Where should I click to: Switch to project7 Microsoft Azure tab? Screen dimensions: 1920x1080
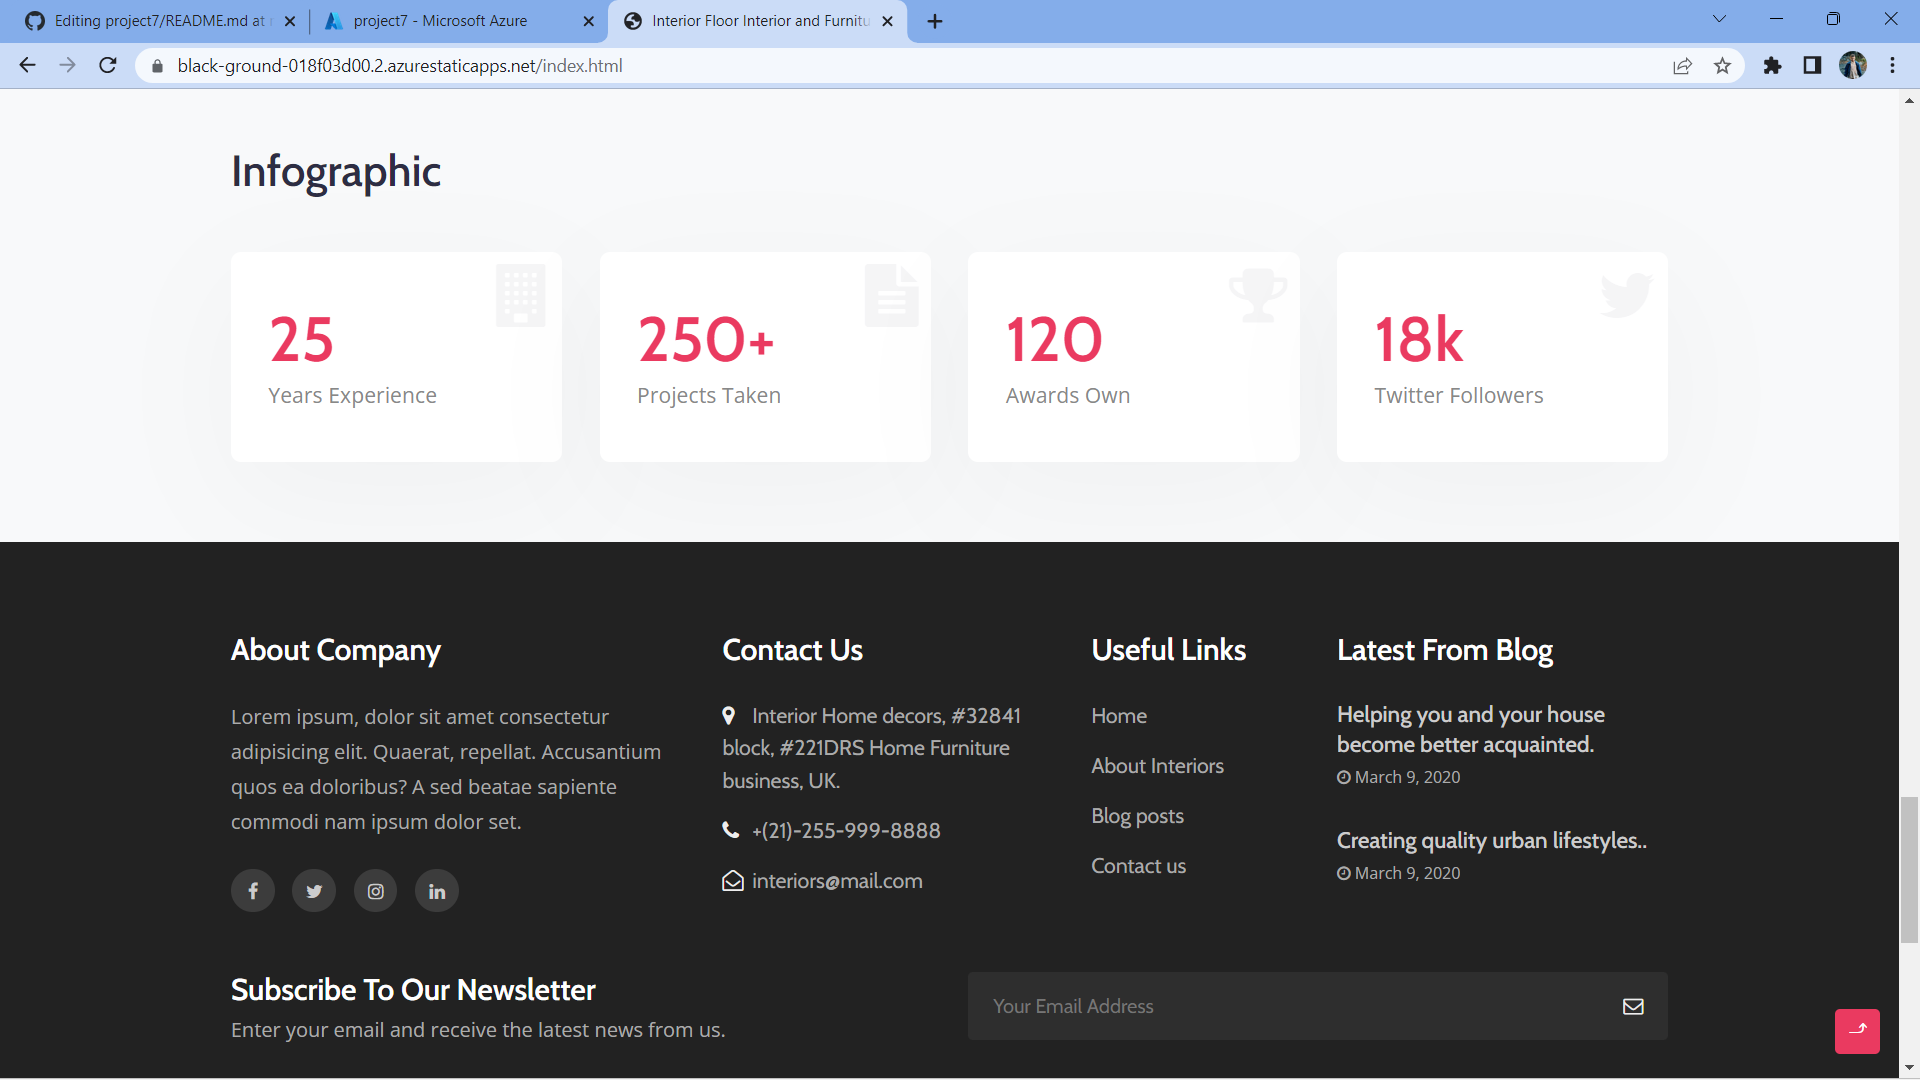(440, 21)
